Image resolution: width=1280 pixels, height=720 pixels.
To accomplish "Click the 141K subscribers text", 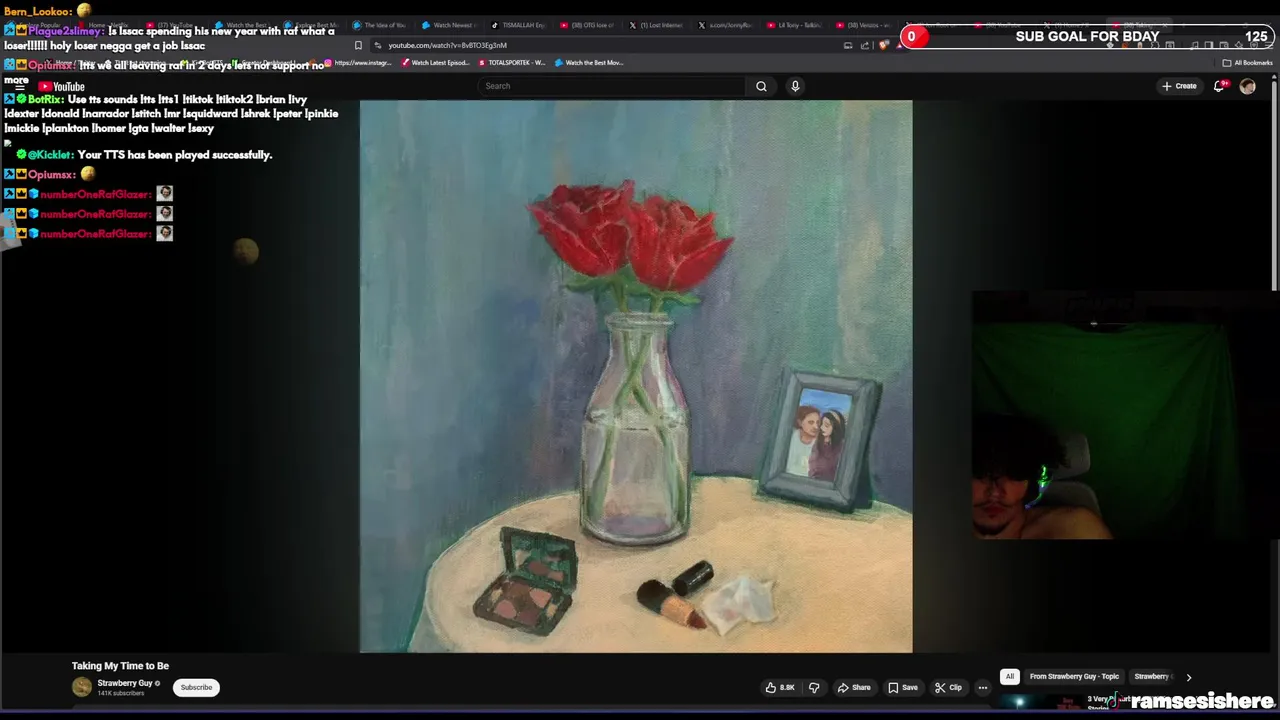I will point(121,694).
